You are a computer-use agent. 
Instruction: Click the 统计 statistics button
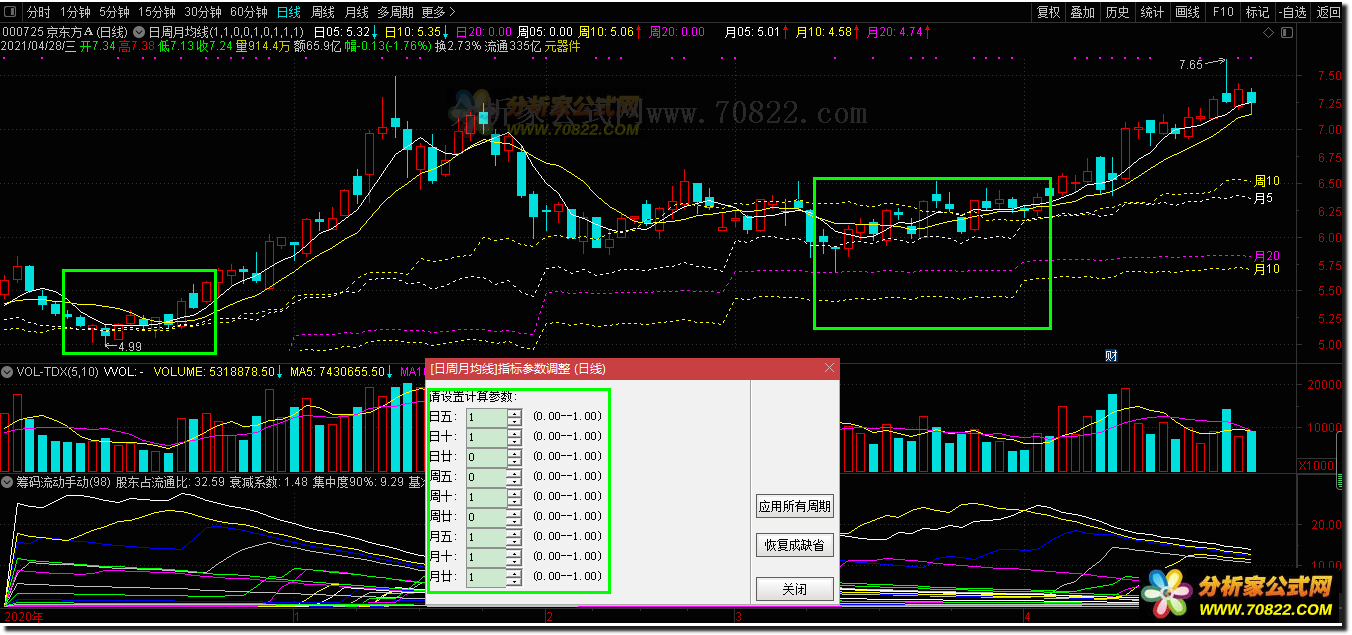point(1152,12)
